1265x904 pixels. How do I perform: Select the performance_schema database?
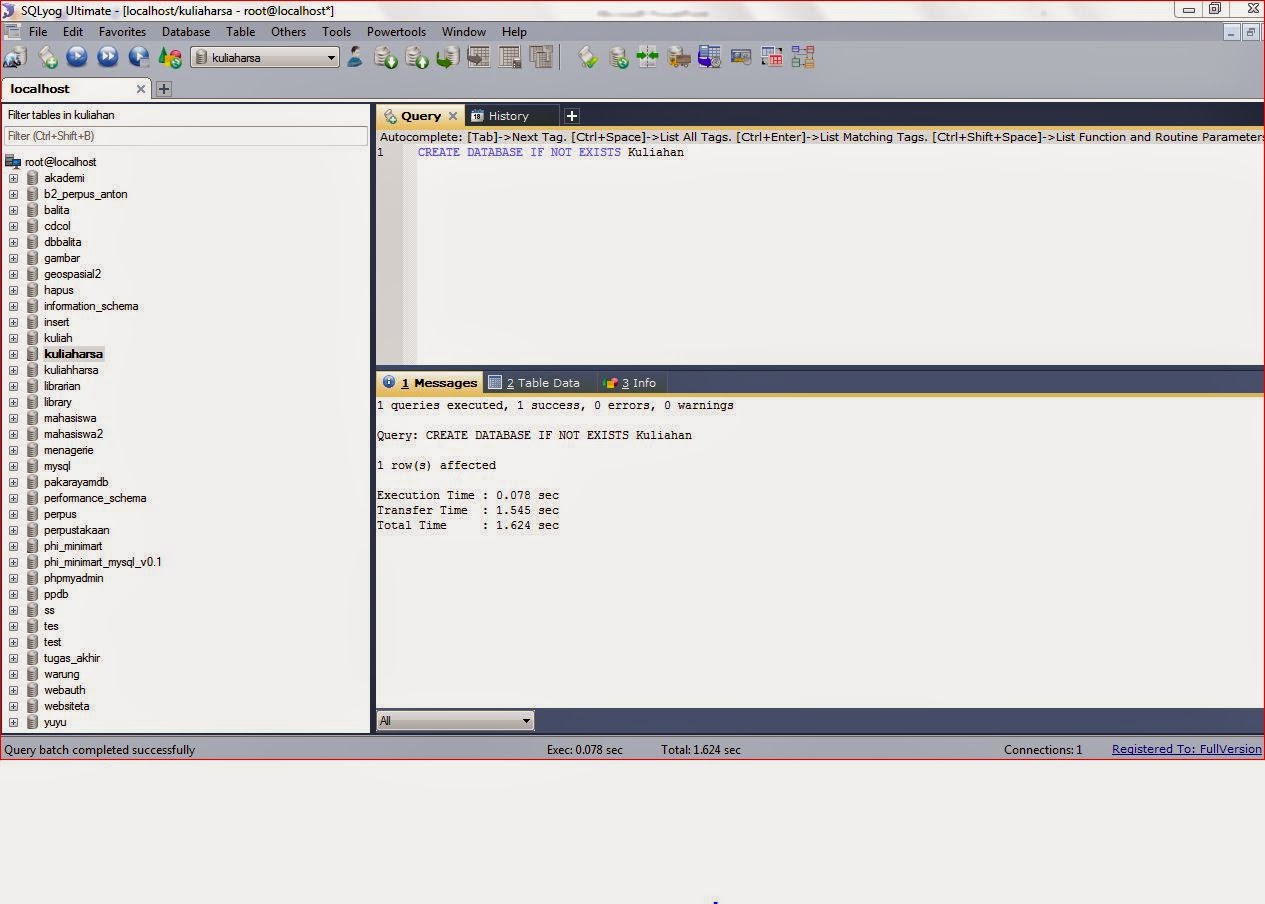point(95,498)
